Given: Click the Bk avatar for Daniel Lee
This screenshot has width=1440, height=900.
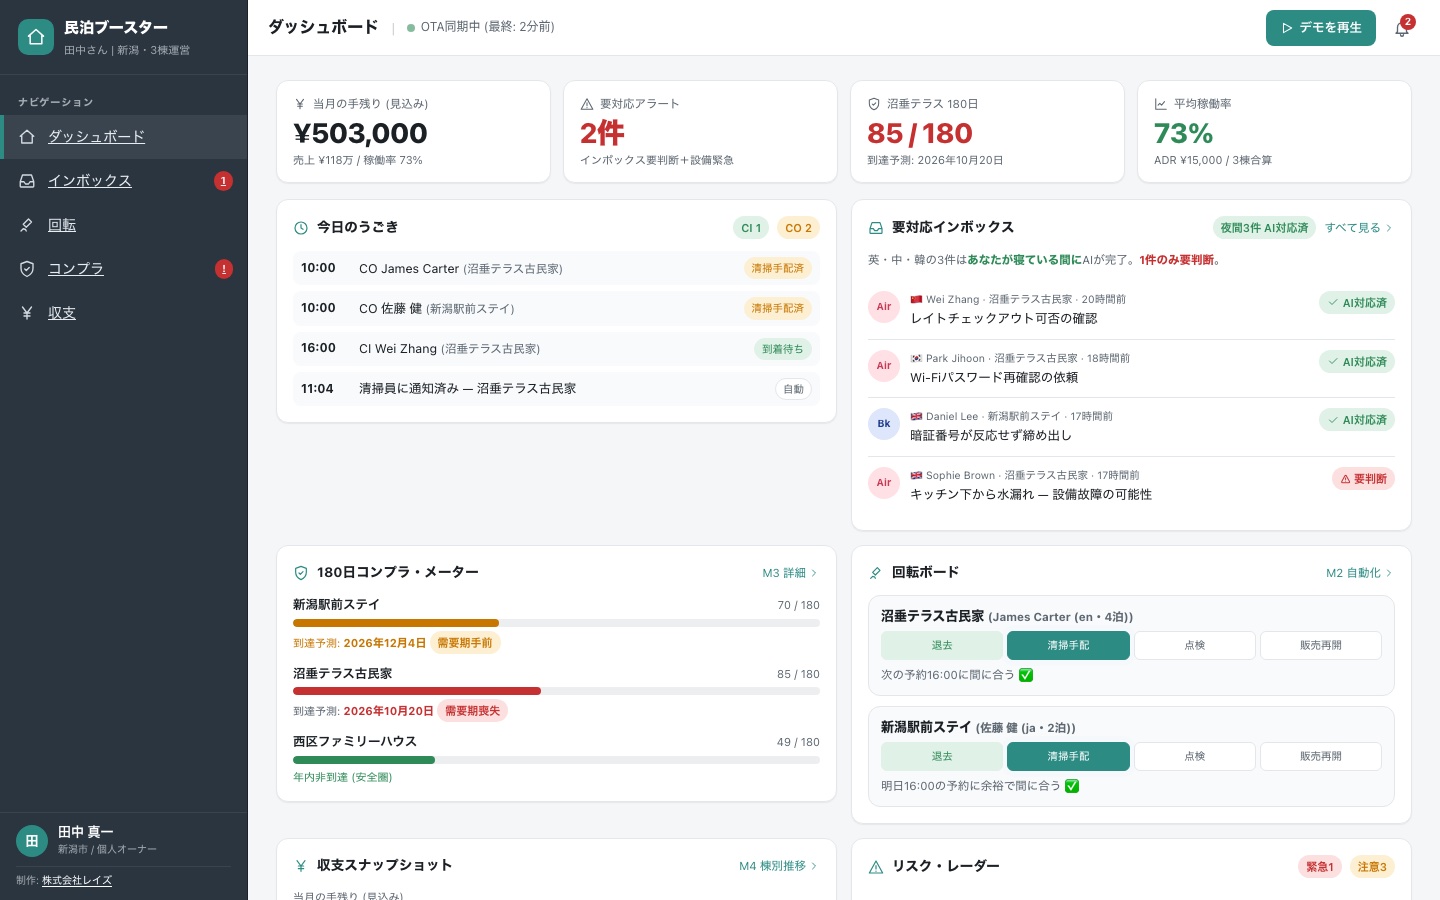Looking at the screenshot, I should (x=884, y=424).
